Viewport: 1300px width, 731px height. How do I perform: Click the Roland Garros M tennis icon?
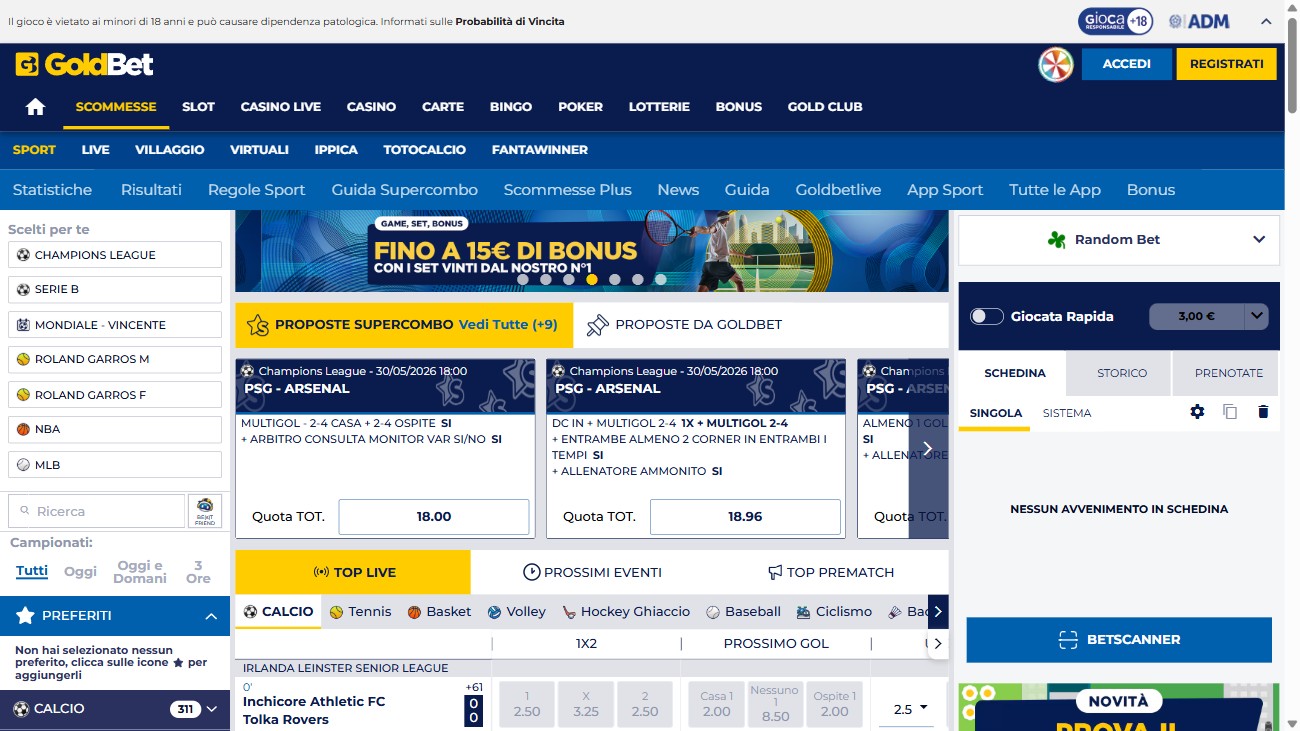23,359
